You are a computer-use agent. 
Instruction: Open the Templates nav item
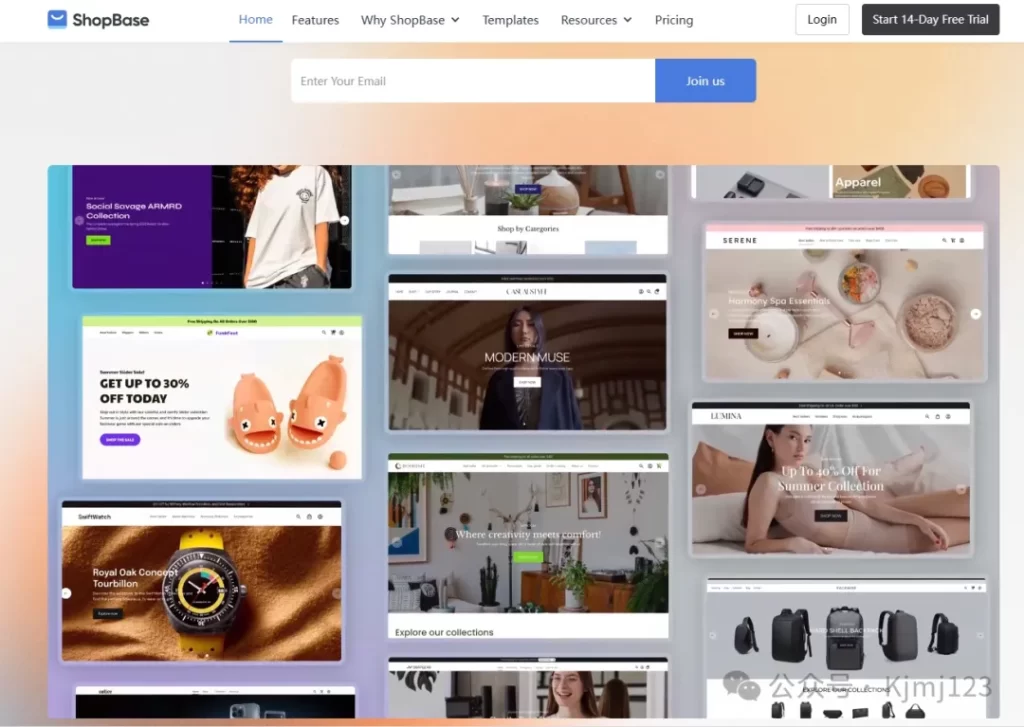coord(511,20)
